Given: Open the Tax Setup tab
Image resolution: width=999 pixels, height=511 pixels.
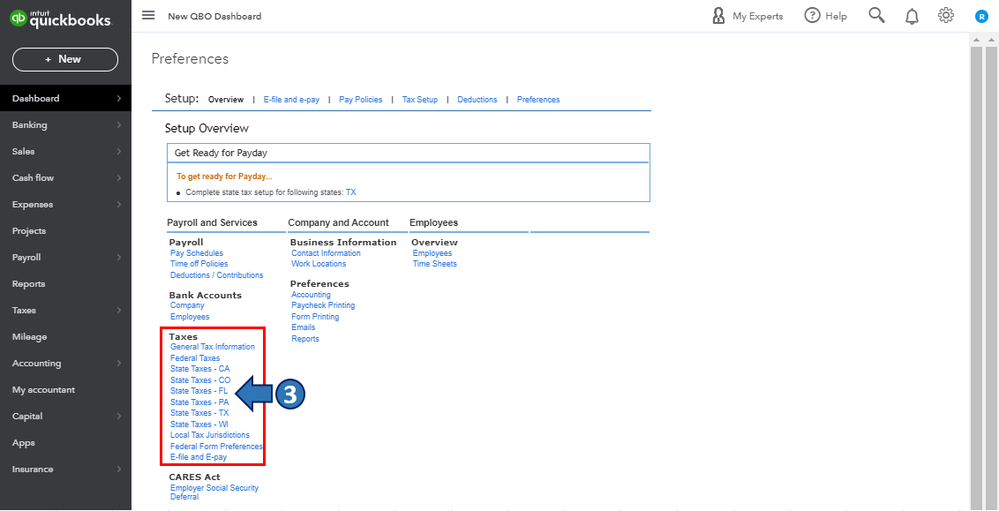Looking at the screenshot, I should pos(420,100).
